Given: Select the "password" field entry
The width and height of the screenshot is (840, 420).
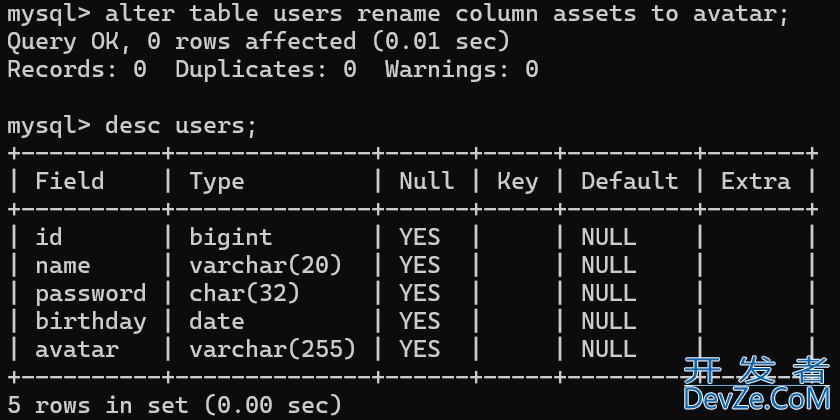Looking at the screenshot, I should click(90, 293).
